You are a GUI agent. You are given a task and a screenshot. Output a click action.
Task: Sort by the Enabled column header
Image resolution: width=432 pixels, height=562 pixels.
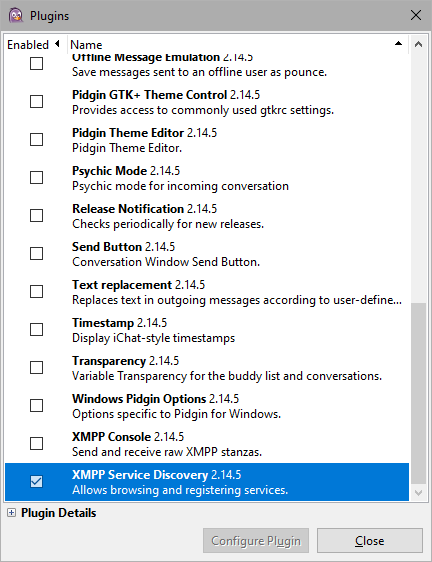(35, 44)
